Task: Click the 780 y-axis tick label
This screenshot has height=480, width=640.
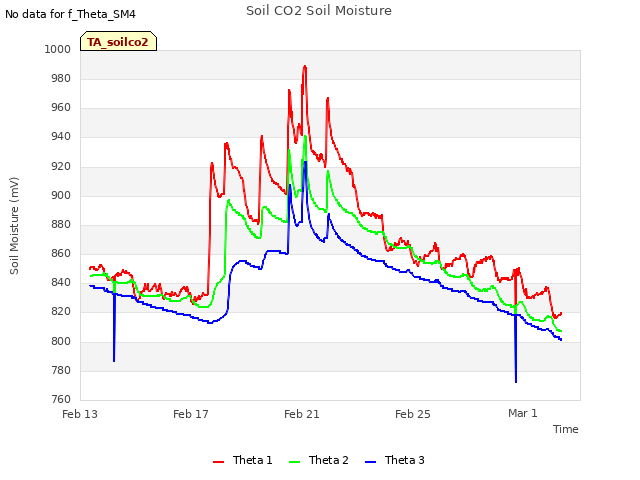Action: pos(61,371)
